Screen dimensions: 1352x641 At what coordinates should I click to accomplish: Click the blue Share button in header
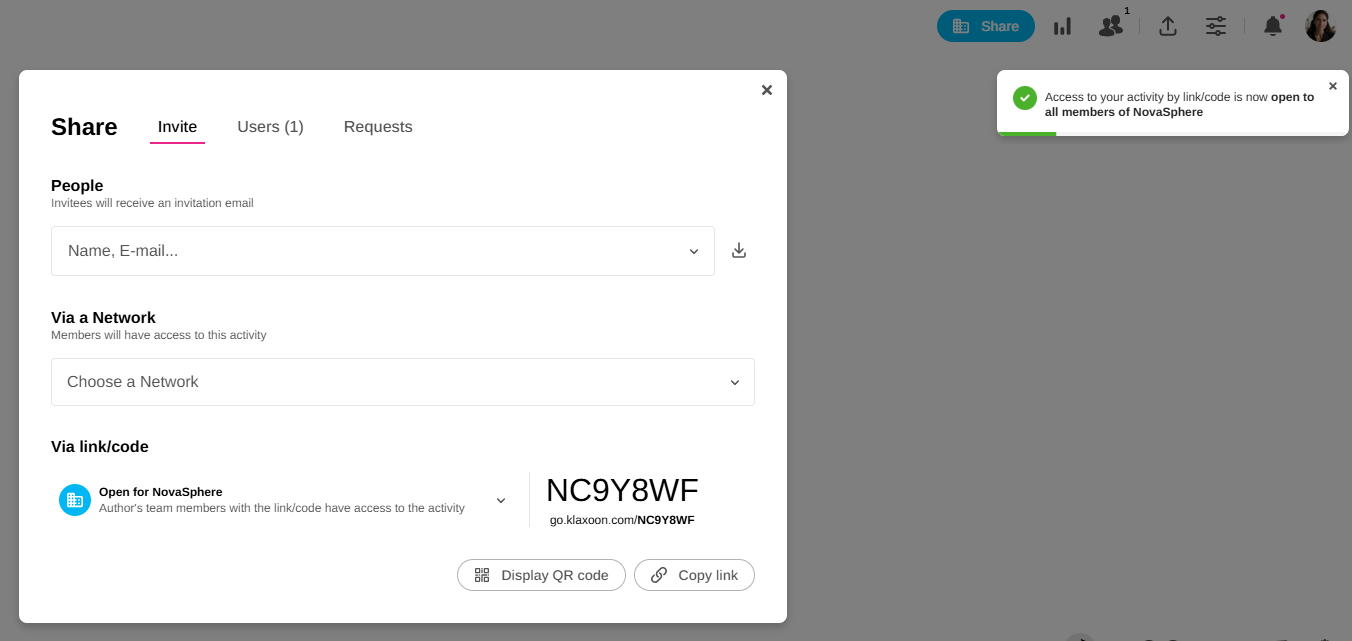[x=985, y=26]
